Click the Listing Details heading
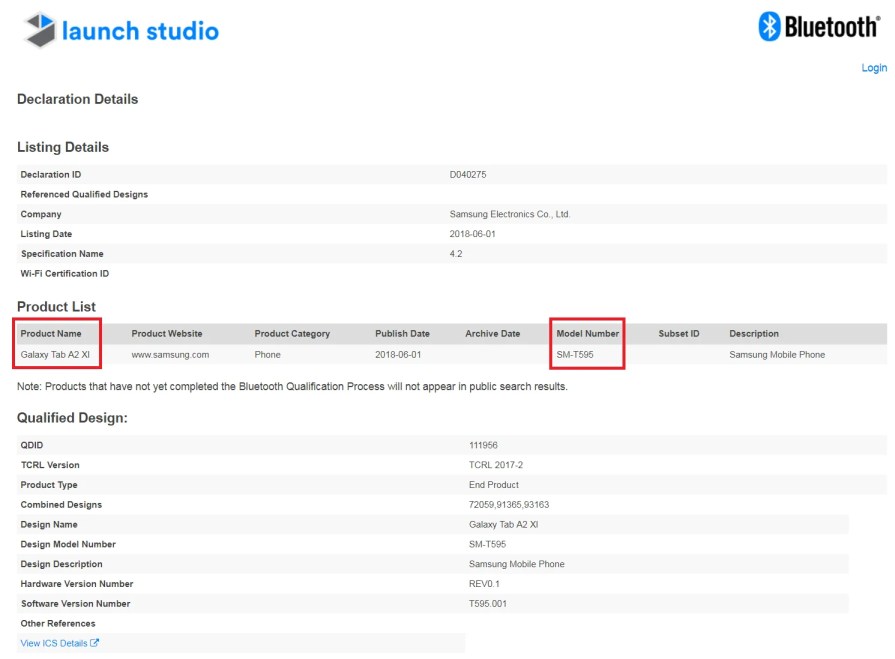895x659 pixels. (x=63, y=147)
